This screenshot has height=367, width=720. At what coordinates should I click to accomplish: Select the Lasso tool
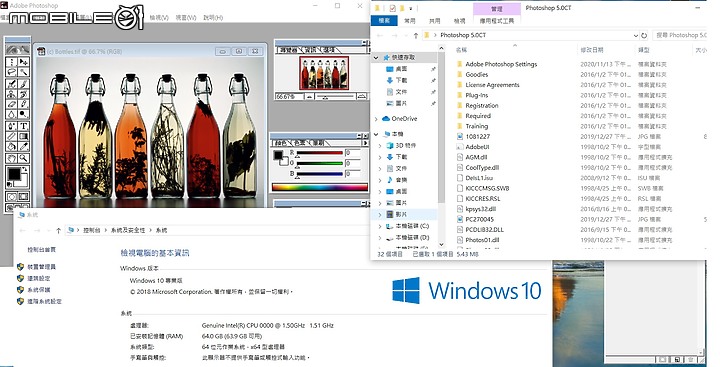pyautogui.click(x=12, y=73)
